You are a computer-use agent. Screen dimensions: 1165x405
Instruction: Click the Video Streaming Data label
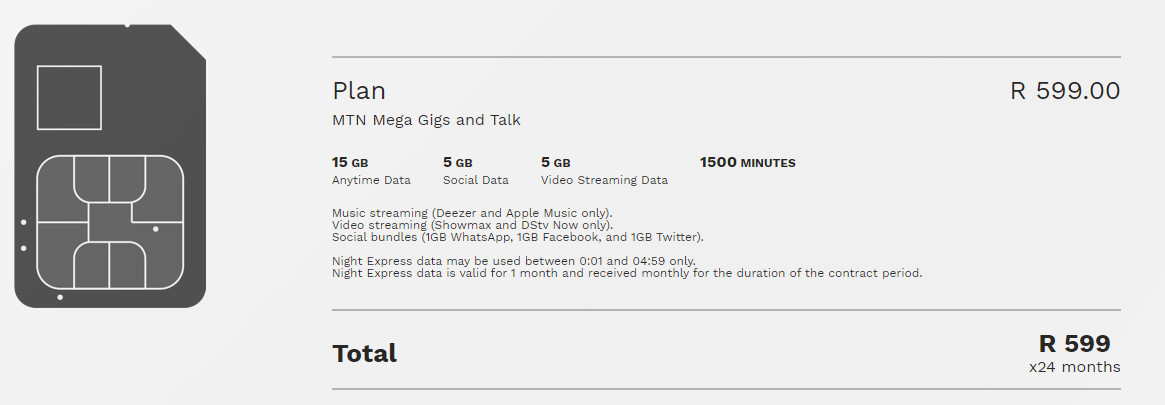pos(604,180)
